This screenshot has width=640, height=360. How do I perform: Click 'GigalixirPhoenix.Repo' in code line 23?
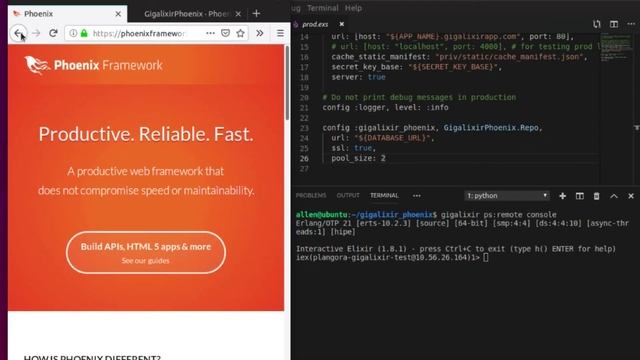click(x=491, y=128)
